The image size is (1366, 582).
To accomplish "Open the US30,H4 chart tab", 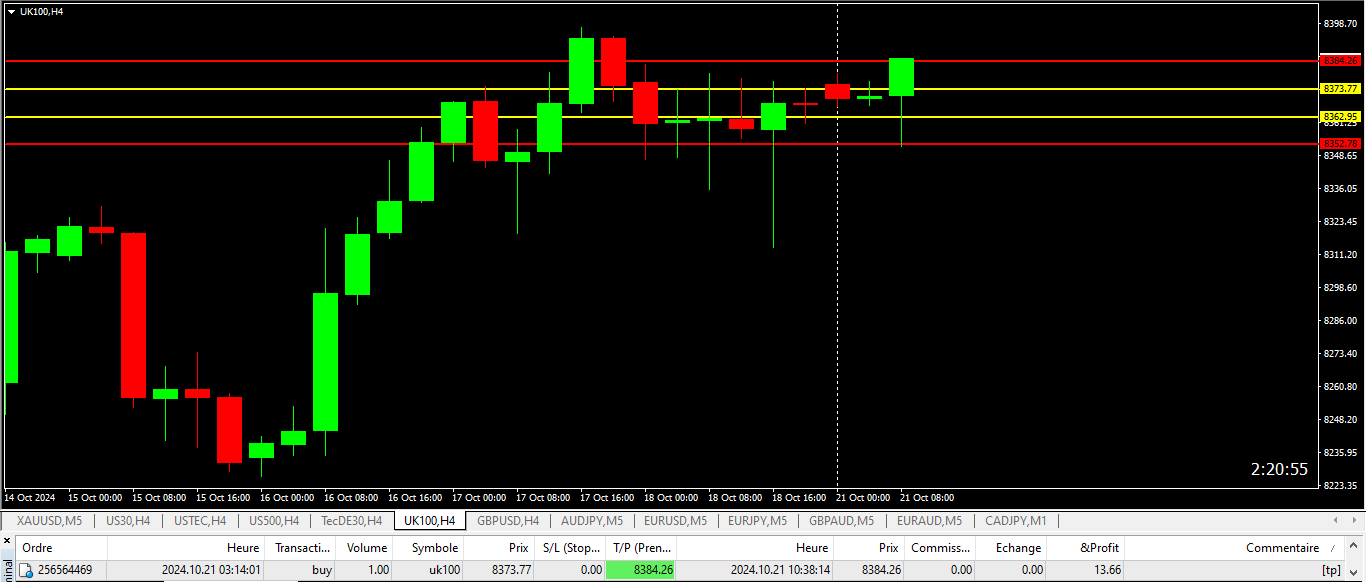I will point(128,521).
